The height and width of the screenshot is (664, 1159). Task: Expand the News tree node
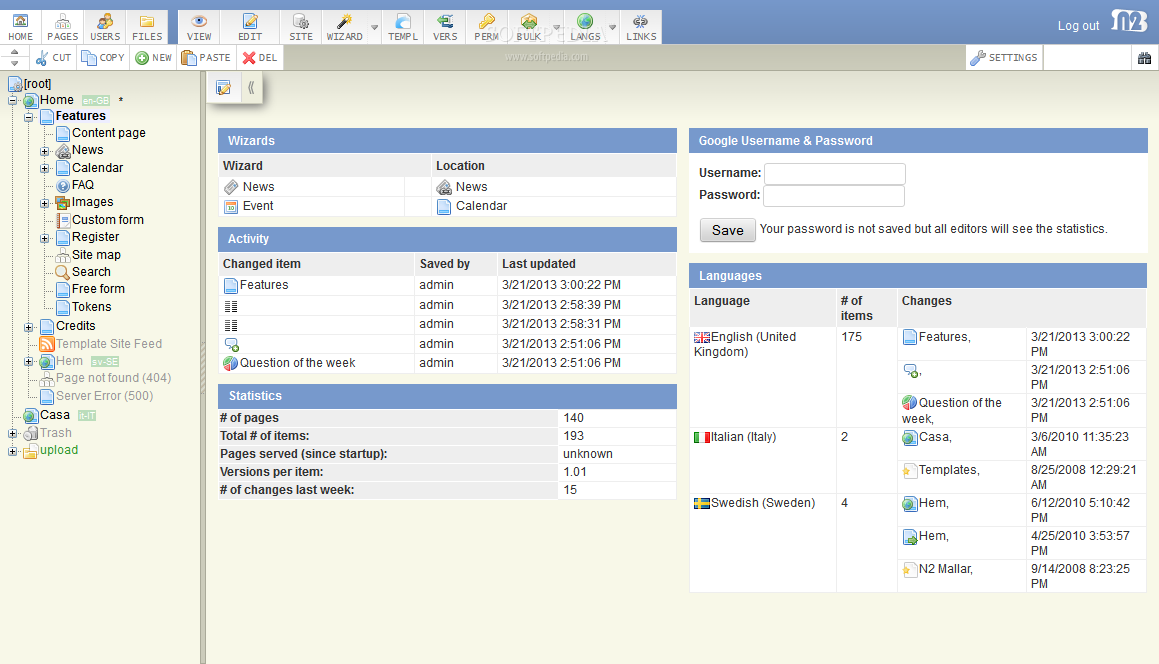point(45,151)
